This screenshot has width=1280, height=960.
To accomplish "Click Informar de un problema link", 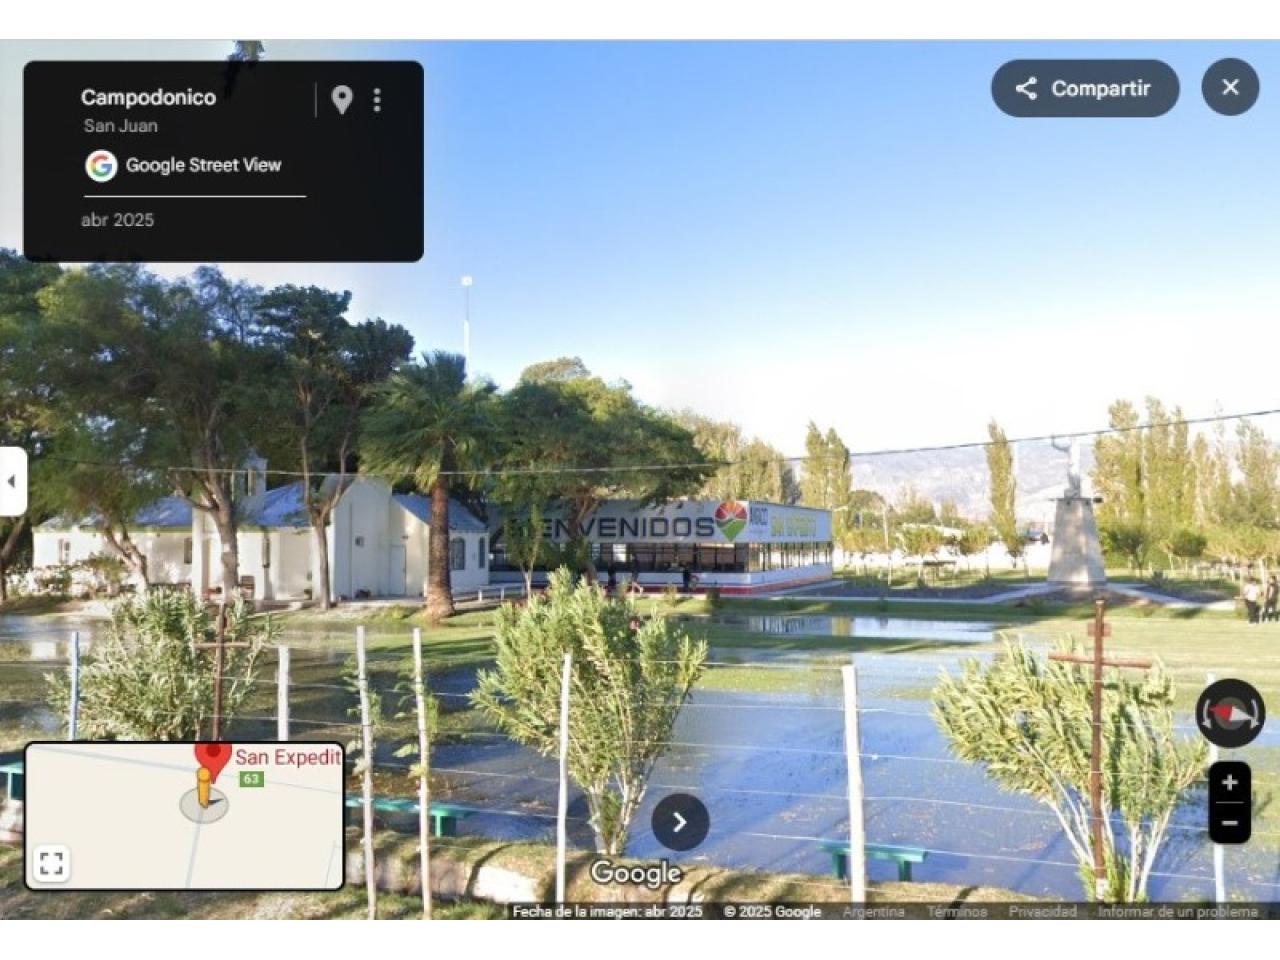I will [1177, 911].
